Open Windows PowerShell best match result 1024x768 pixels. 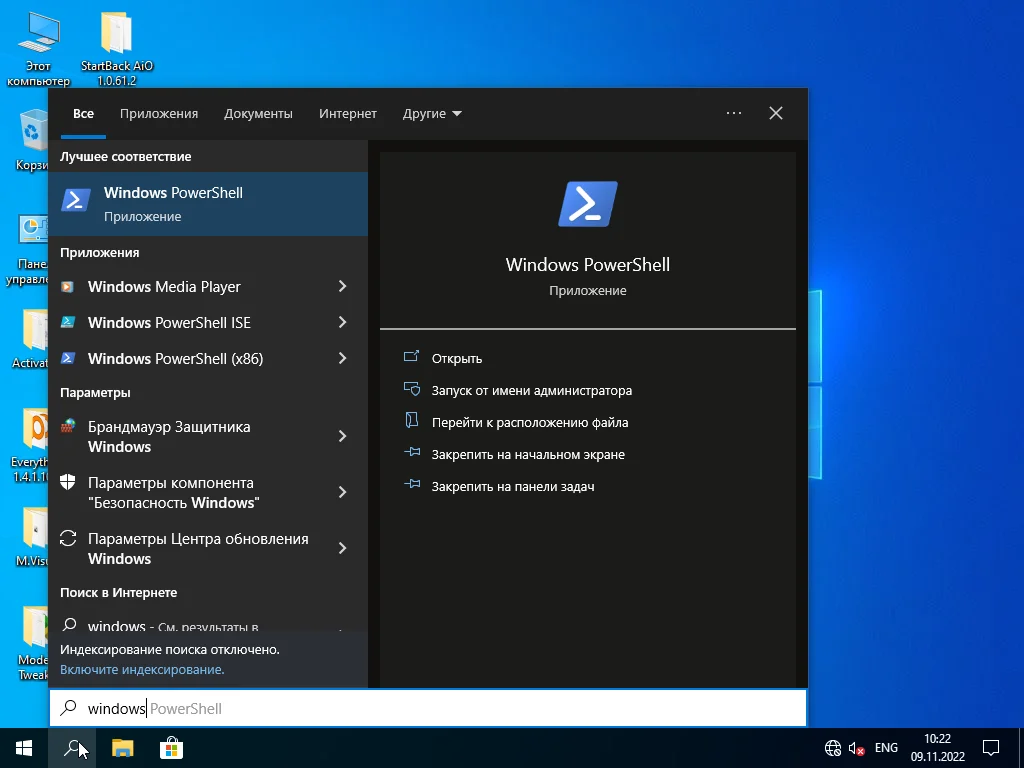[x=208, y=204]
